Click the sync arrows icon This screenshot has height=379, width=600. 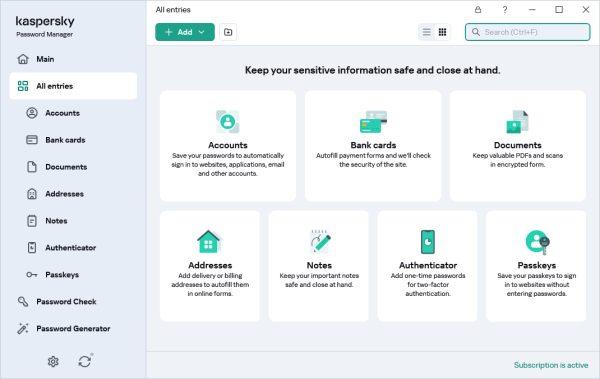coord(85,361)
